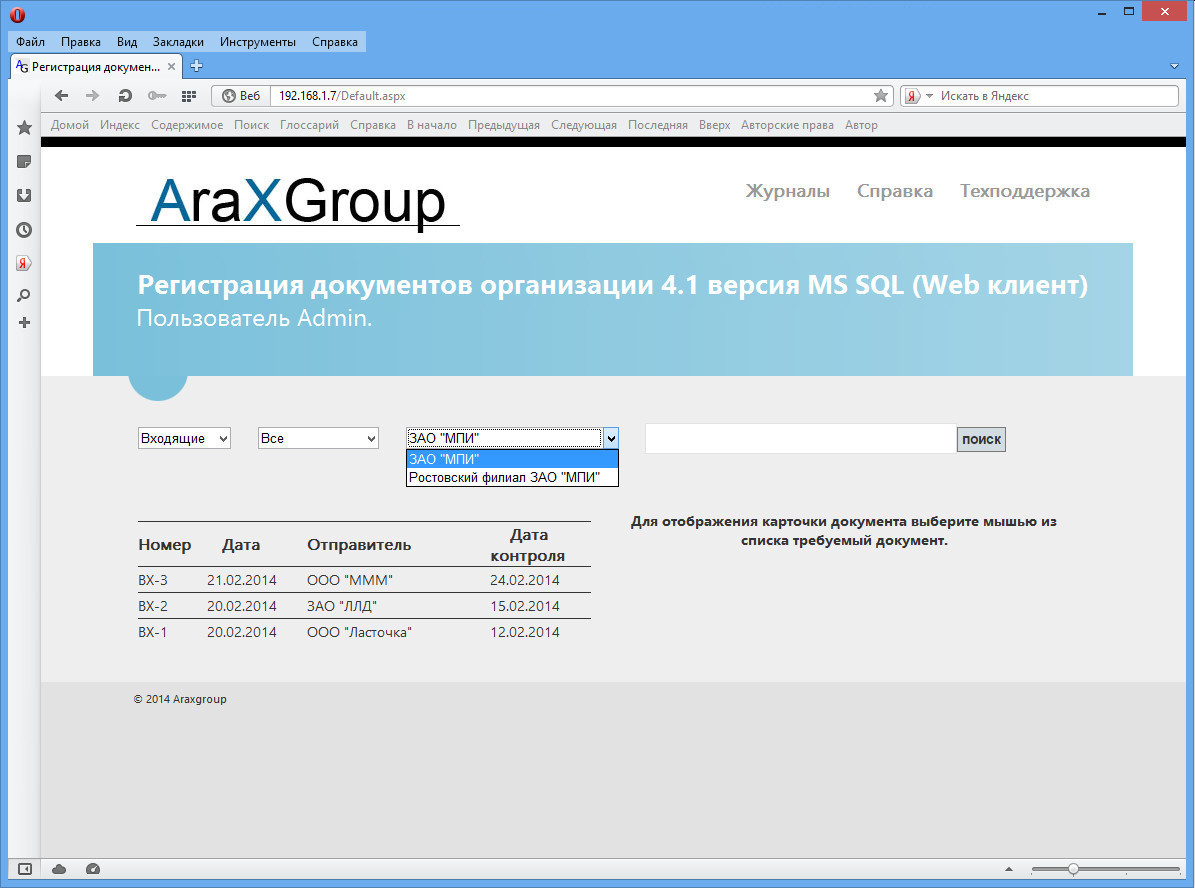Select document row ВХ-2
The height and width of the screenshot is (888, 1195).
coord(364,606)
